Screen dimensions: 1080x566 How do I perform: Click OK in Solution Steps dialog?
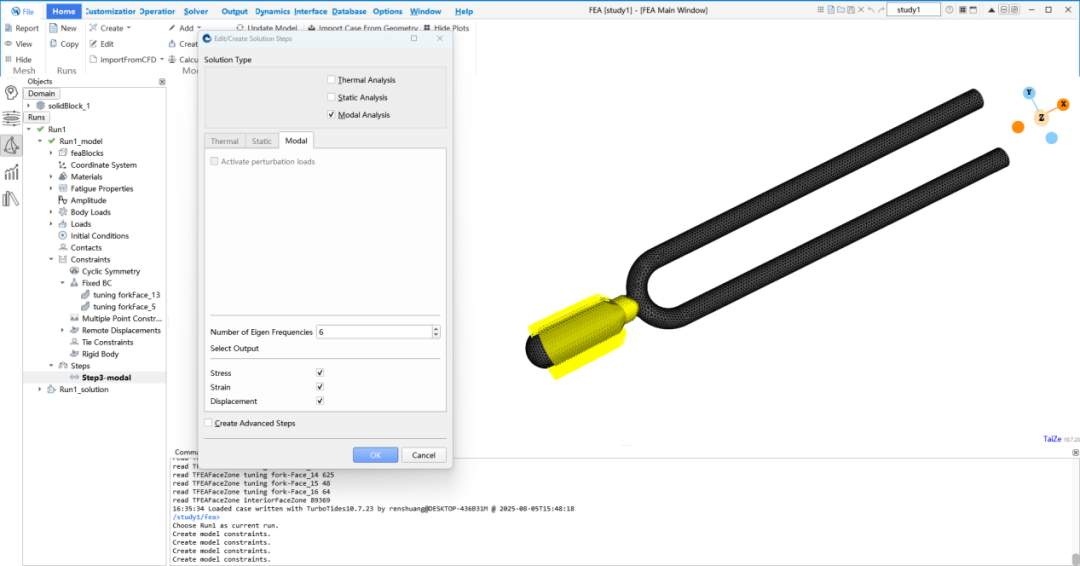[375, 455]
